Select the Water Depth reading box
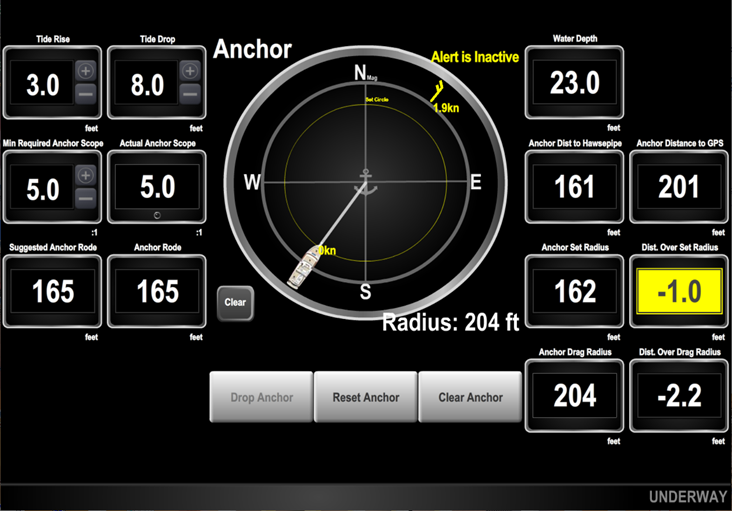This screenshot has height=511, width=732. [575, 84]
